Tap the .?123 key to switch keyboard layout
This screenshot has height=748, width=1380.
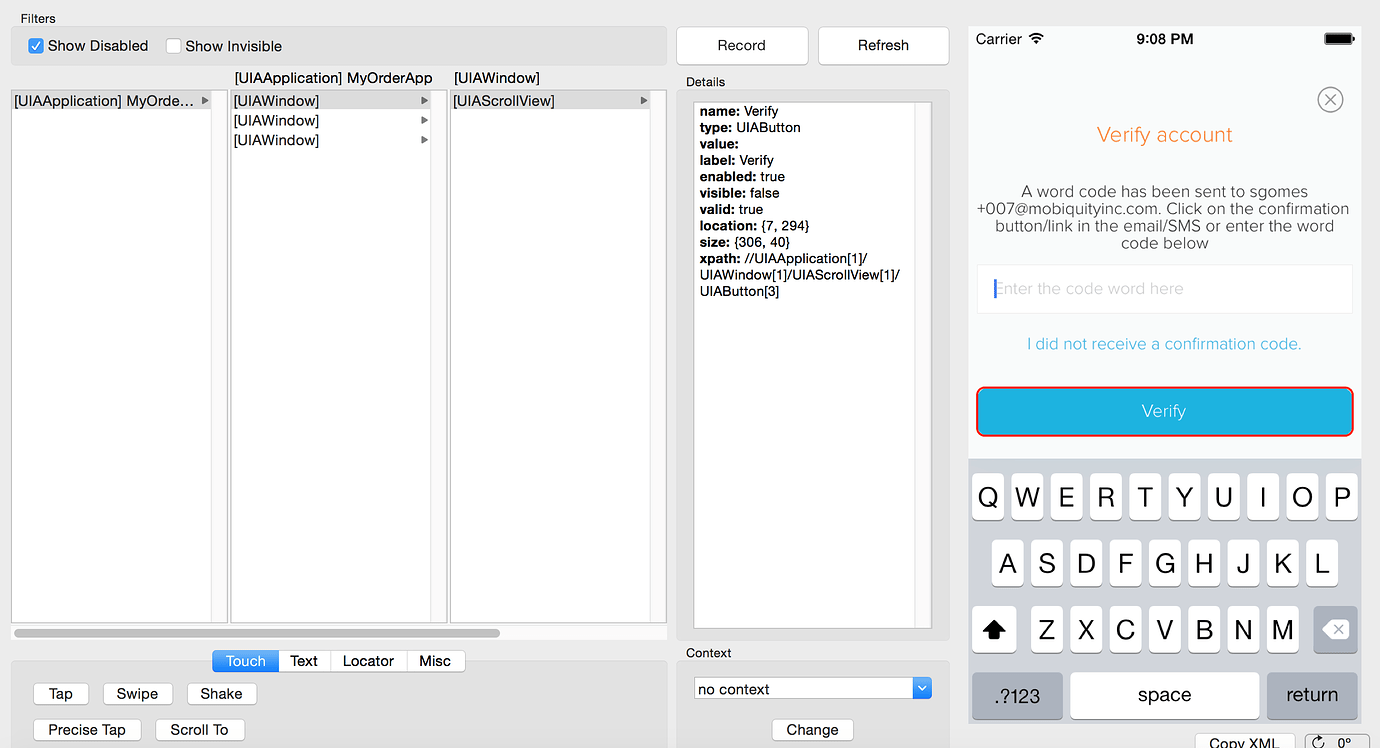tap(1017, 695)
